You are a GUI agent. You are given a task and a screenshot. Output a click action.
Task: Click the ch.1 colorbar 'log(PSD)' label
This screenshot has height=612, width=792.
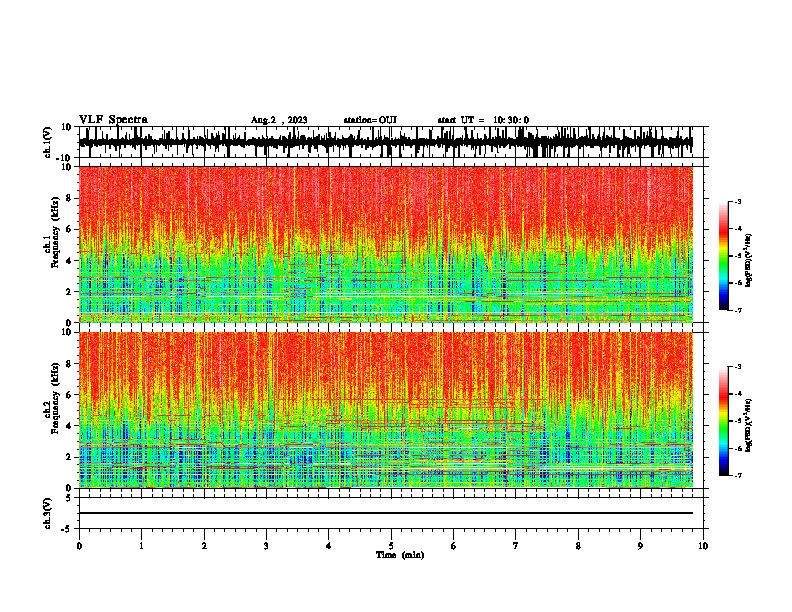point(749,260)
